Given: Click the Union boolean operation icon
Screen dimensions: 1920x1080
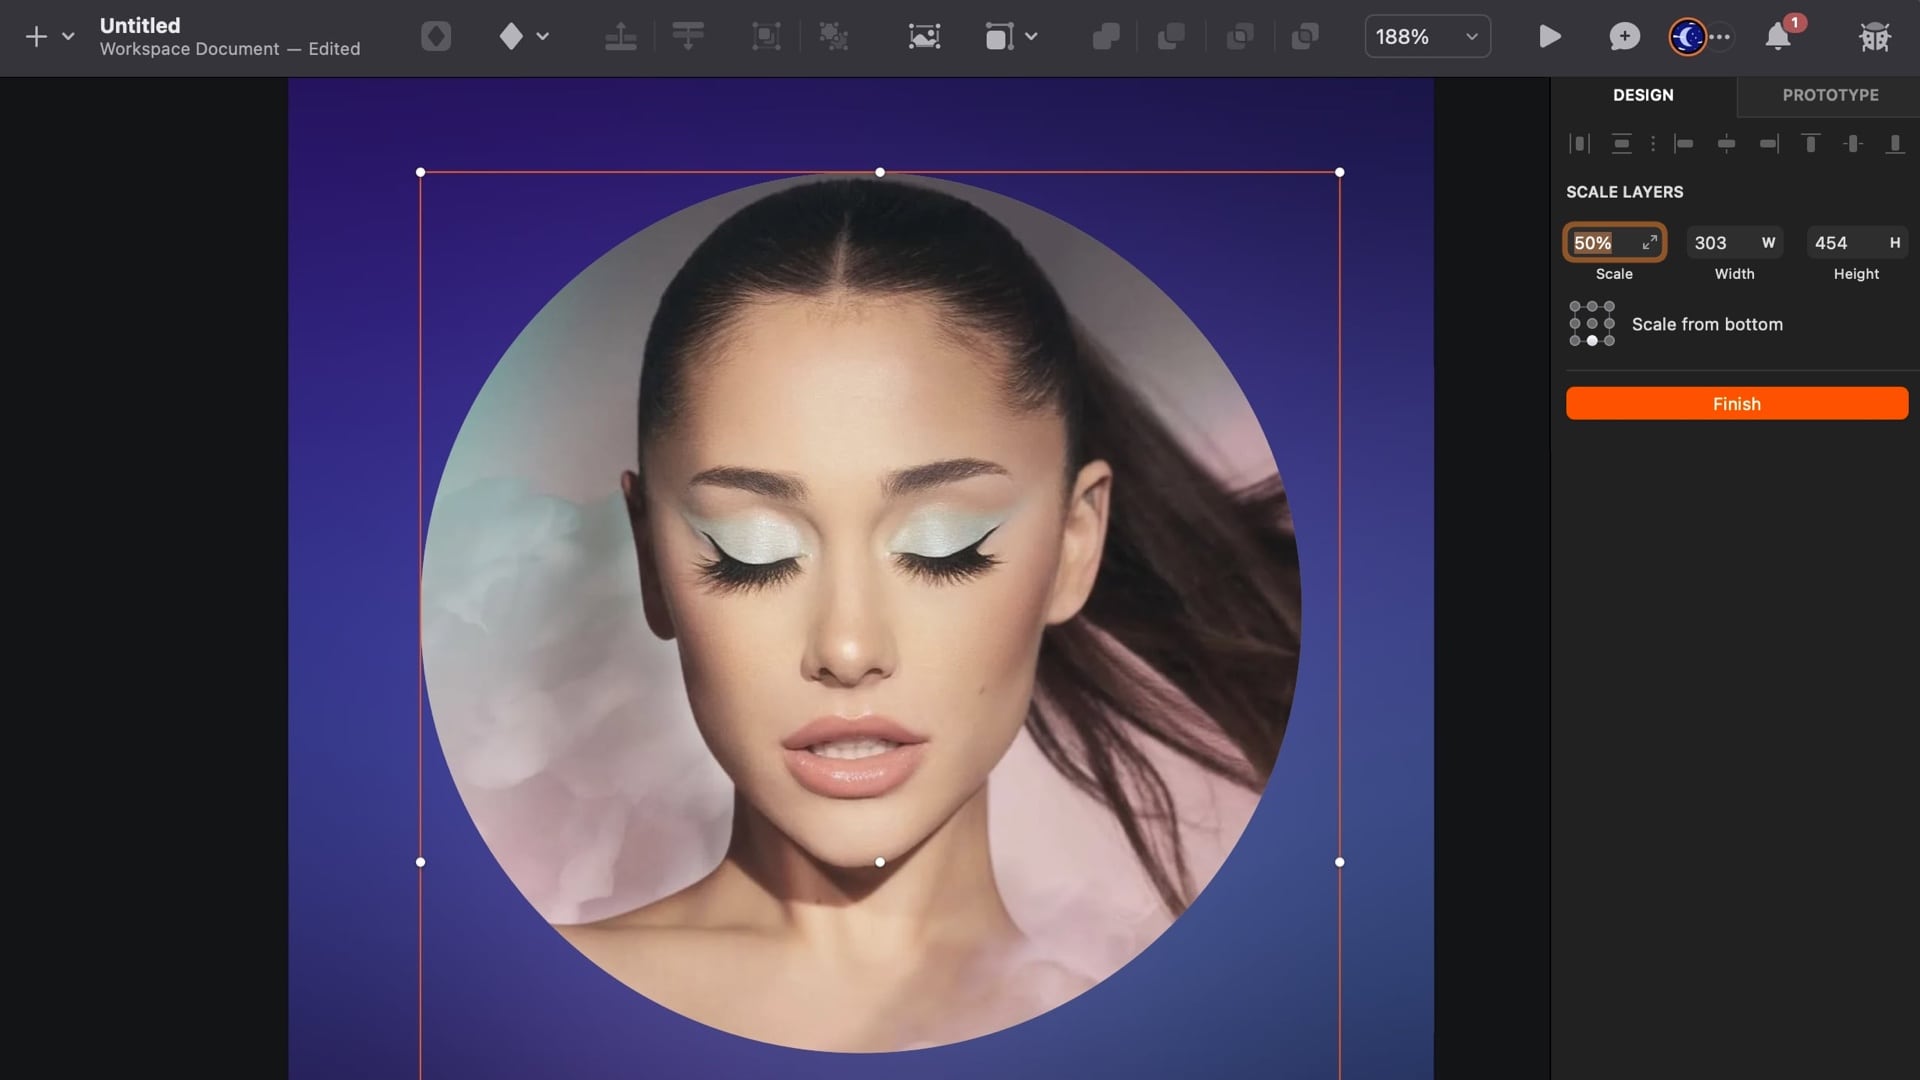Looking at the screenshot, I should pyautogui.click(x=1106, y=37).
